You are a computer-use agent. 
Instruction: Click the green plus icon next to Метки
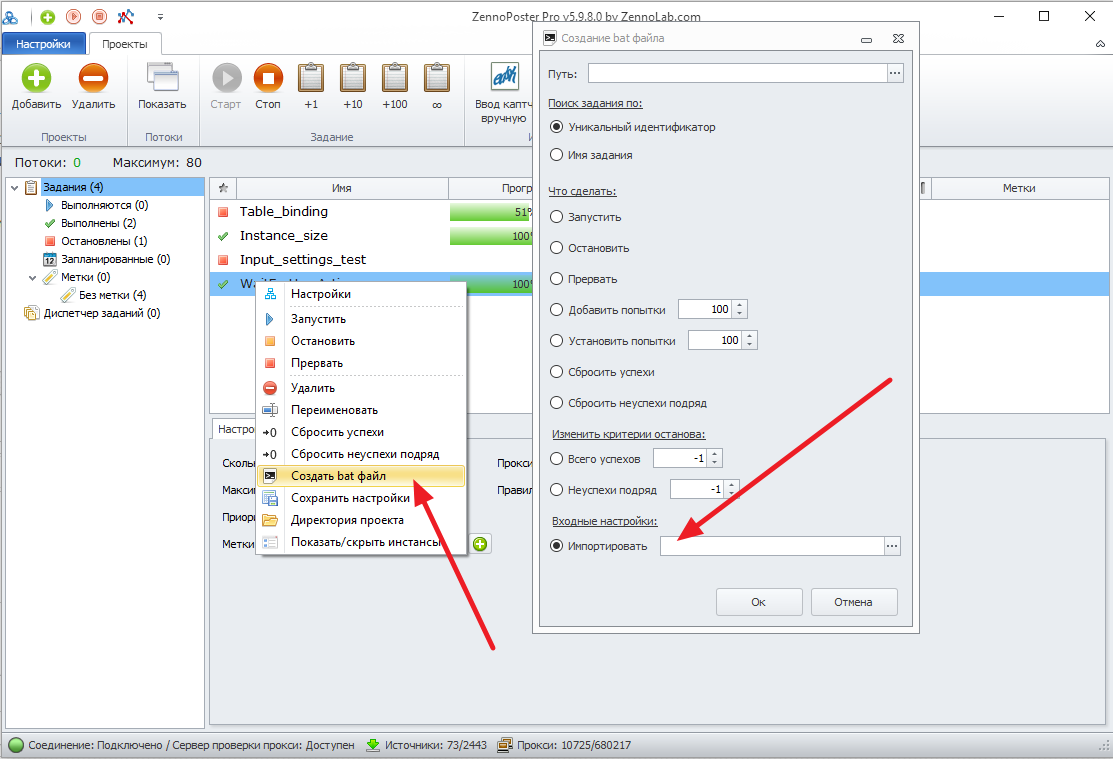[481, 544]
